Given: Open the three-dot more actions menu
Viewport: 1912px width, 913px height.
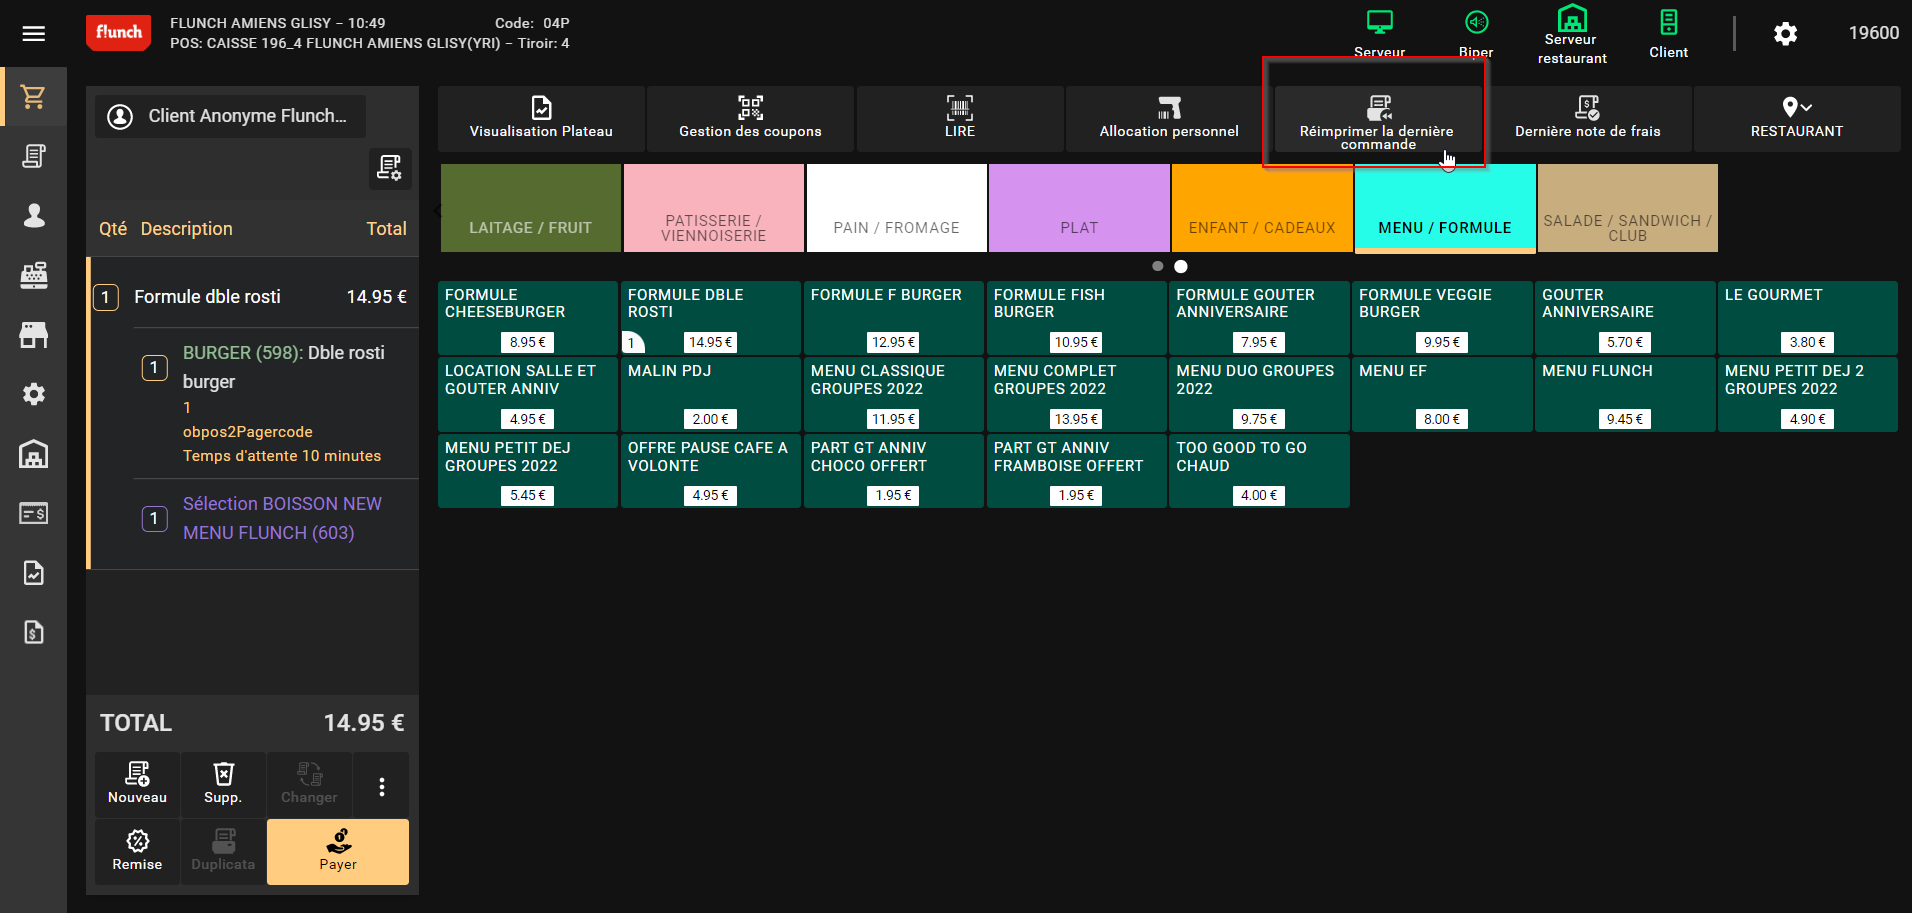Looking at the screenshot, I should 381,786.
